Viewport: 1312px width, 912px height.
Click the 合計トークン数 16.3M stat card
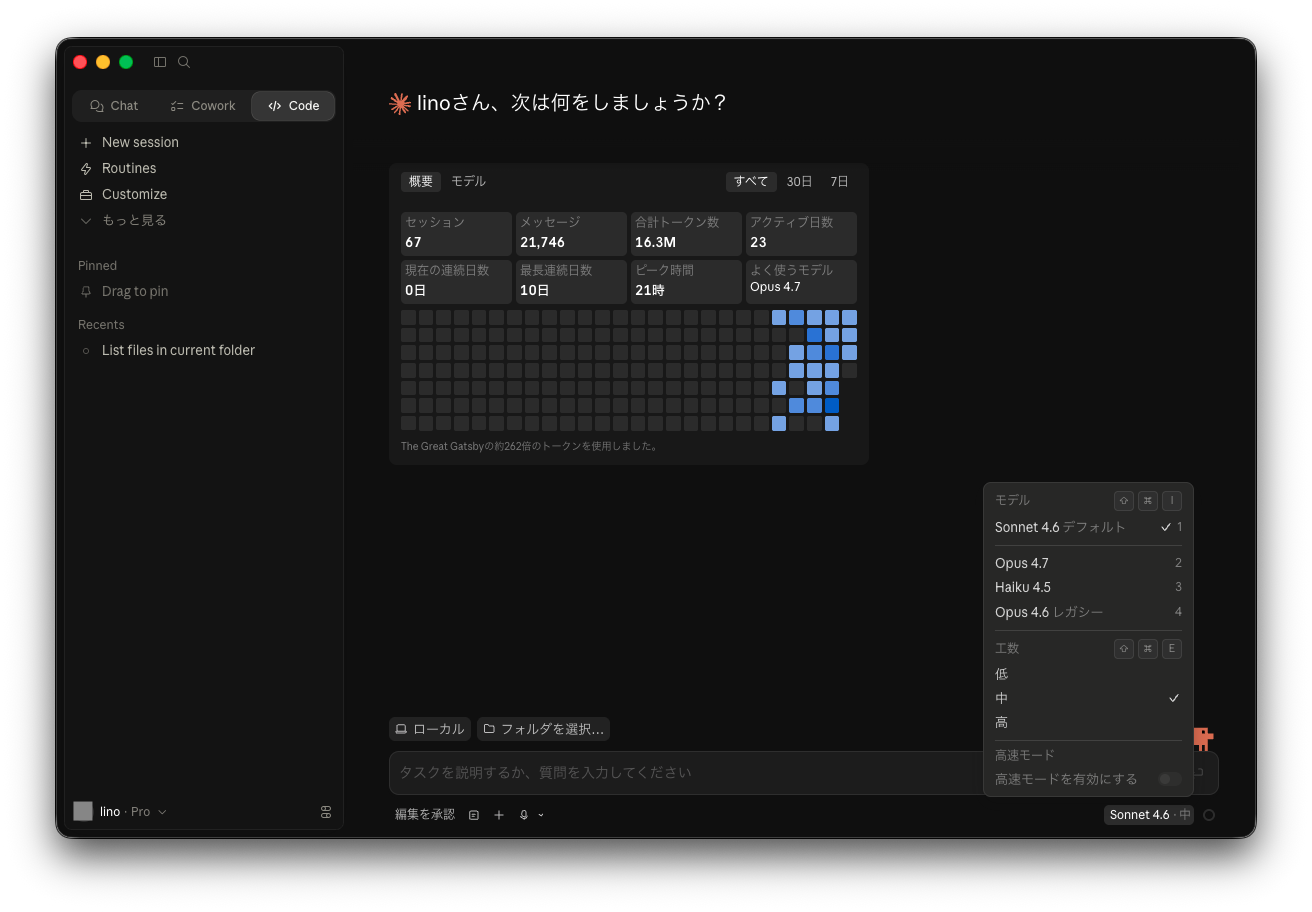click(x=686, y=234)
